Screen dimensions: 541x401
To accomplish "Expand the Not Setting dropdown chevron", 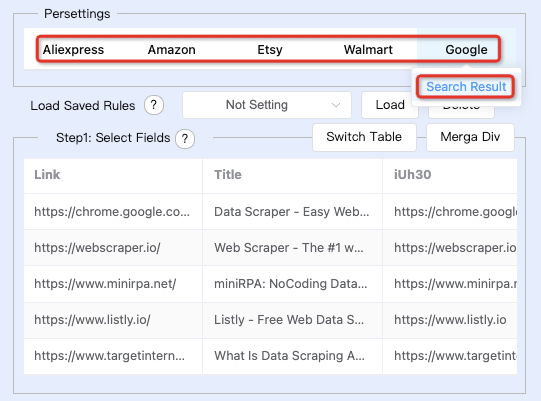I will 336,105.
